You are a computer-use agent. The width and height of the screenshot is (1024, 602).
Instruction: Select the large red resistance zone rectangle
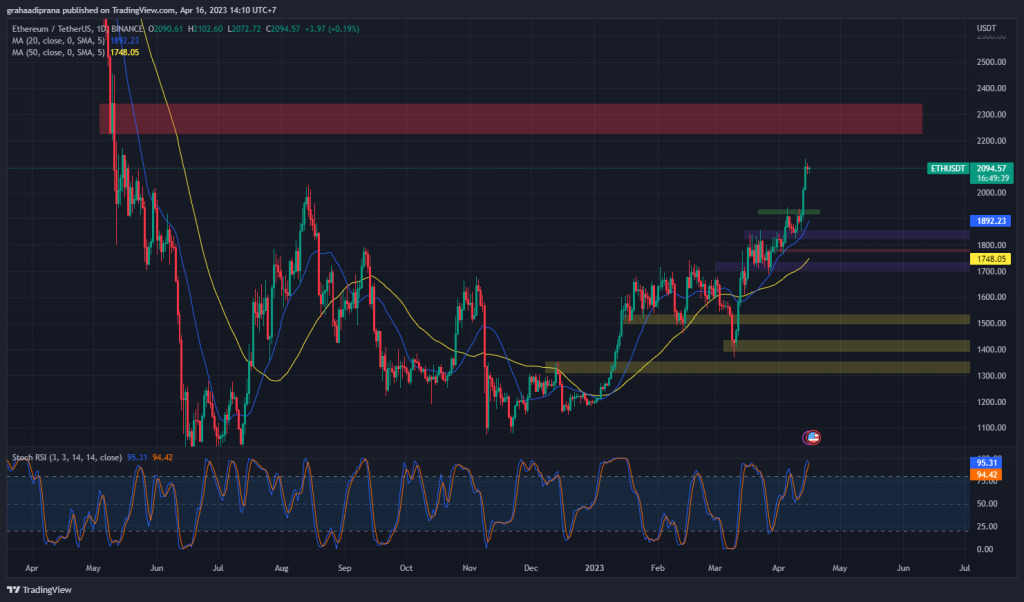click(x=511, y=119)
